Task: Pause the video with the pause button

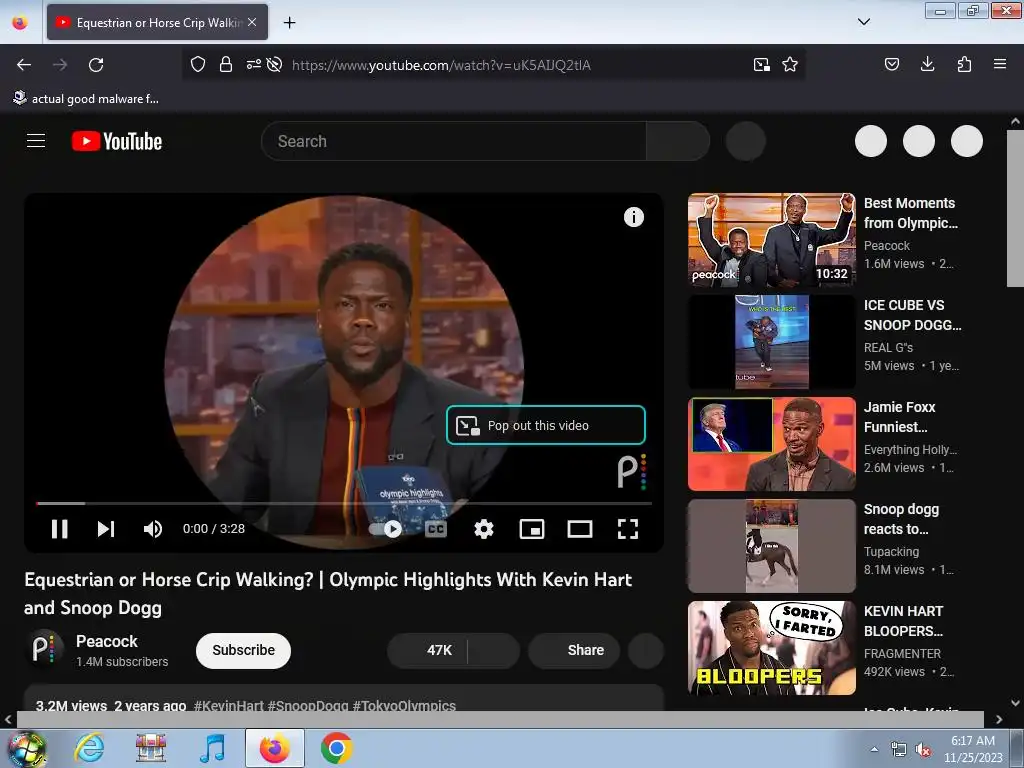Action: (59, 528)
